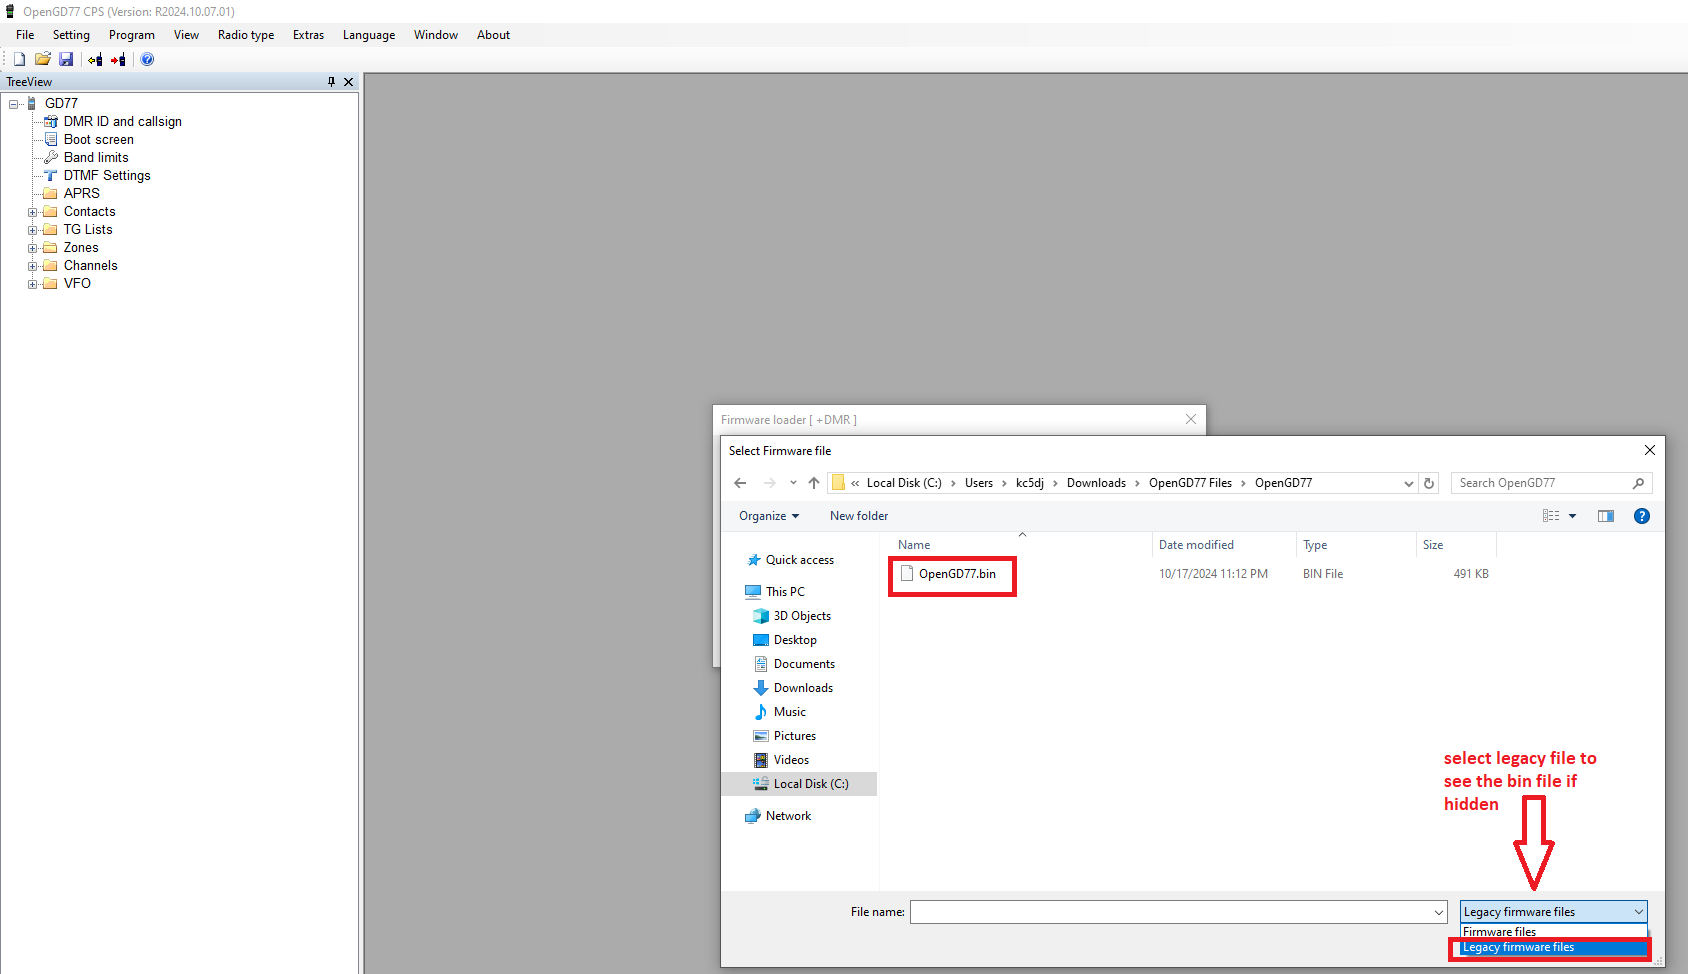Open Videos in sidebar
The height and width of the screenshot is (974, 1688).
(x=791, y=760)
